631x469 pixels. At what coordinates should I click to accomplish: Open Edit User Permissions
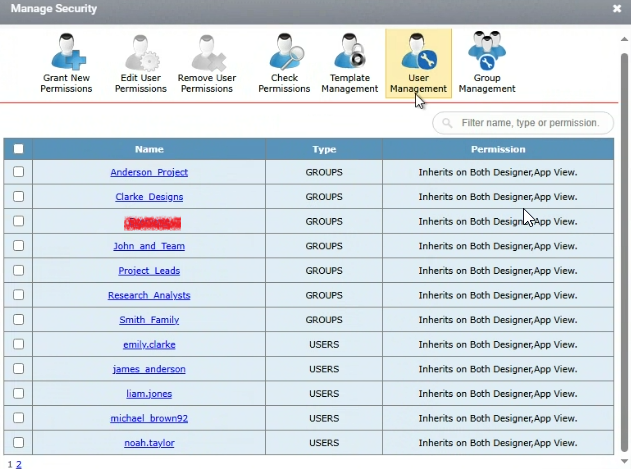click(140, 63)
